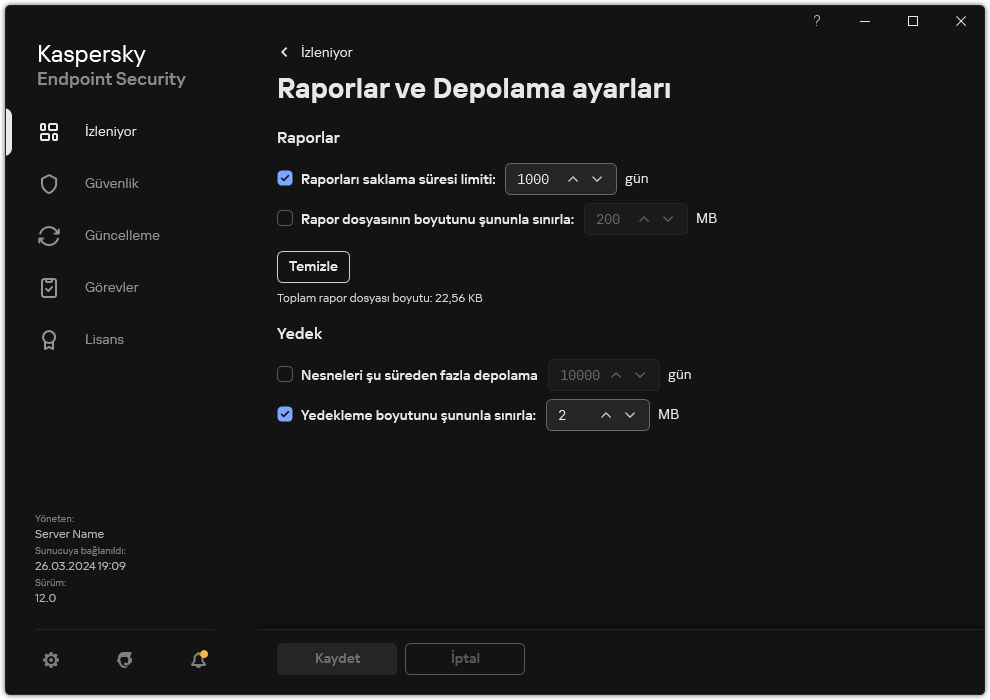This screenshot has width=990, height=700.
Task: Select the Lisans sidebar entry
Action: pos(103,339)
